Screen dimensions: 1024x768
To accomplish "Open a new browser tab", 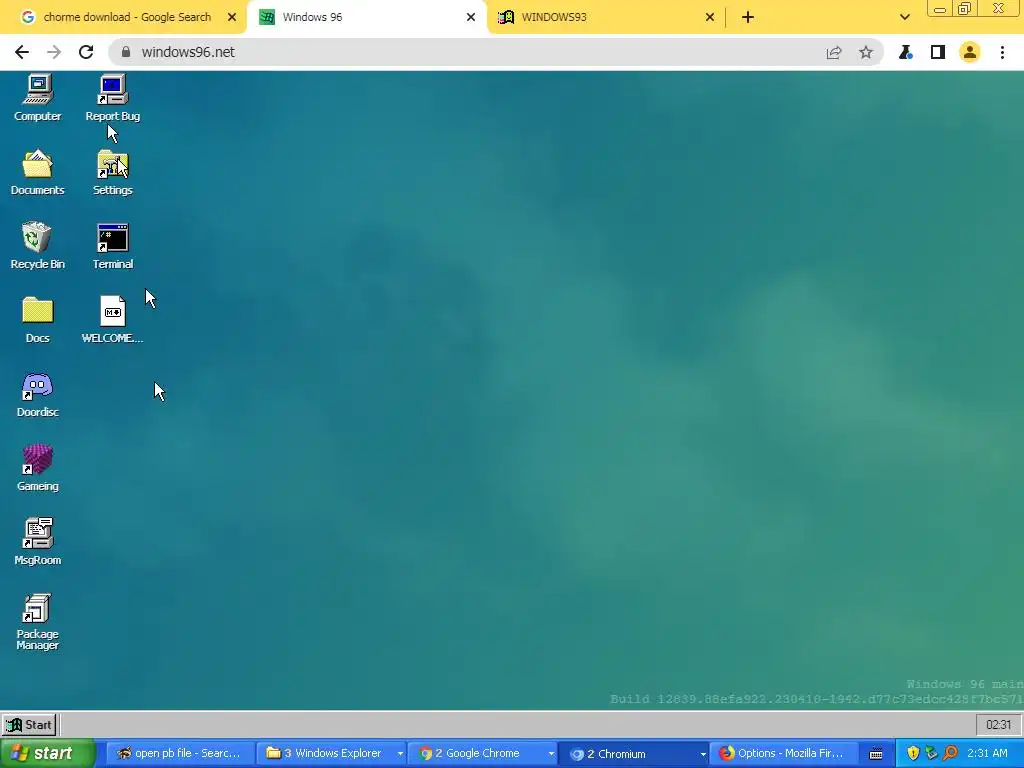I will tap(748, 17).
